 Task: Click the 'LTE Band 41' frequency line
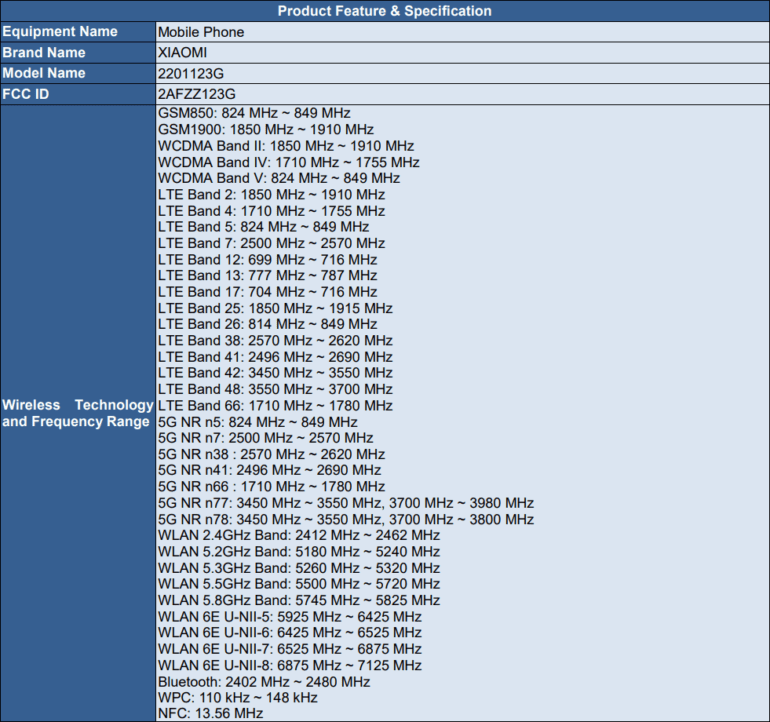coord(275,357)
